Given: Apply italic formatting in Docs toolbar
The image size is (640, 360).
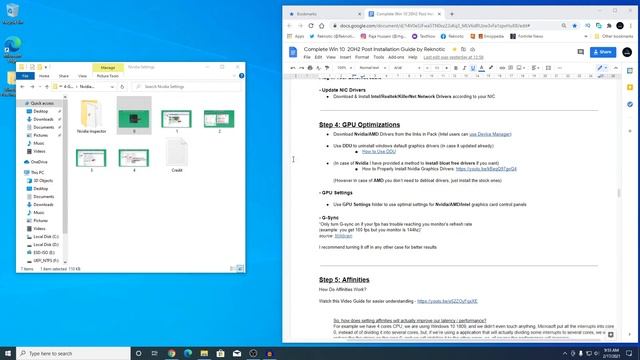Looking at the screenshot, I should 464,68.
